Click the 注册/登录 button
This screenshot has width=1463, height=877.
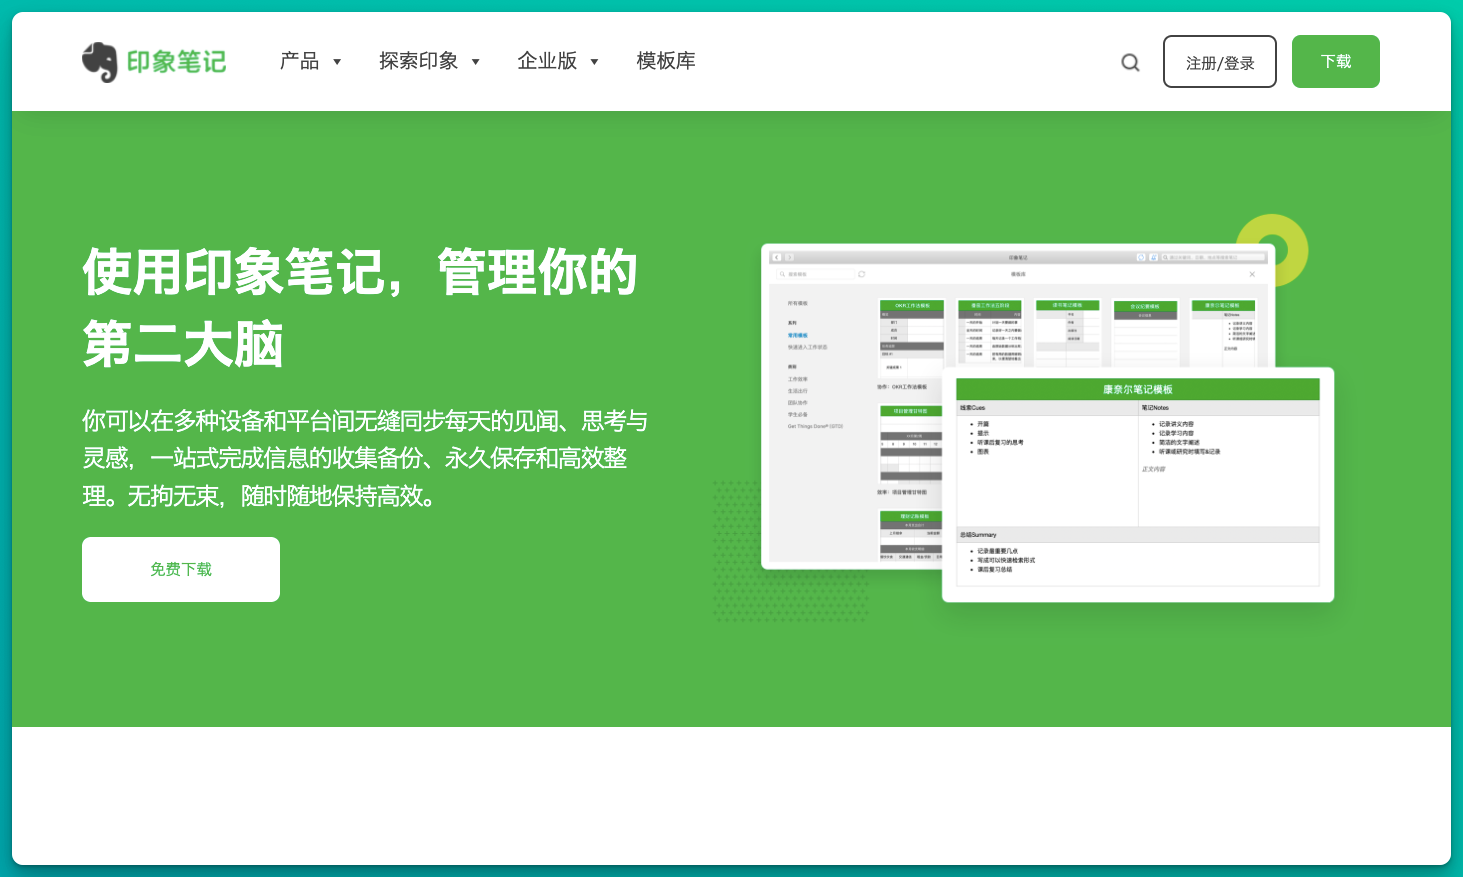point(1219,61)
